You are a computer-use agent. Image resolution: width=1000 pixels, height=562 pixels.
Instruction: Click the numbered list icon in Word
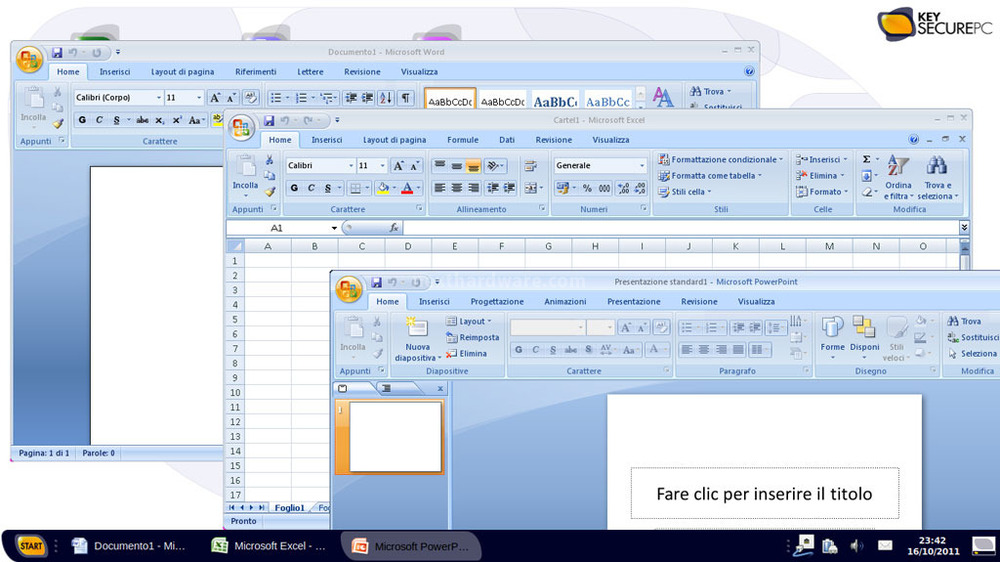click(x=301, y=98)
